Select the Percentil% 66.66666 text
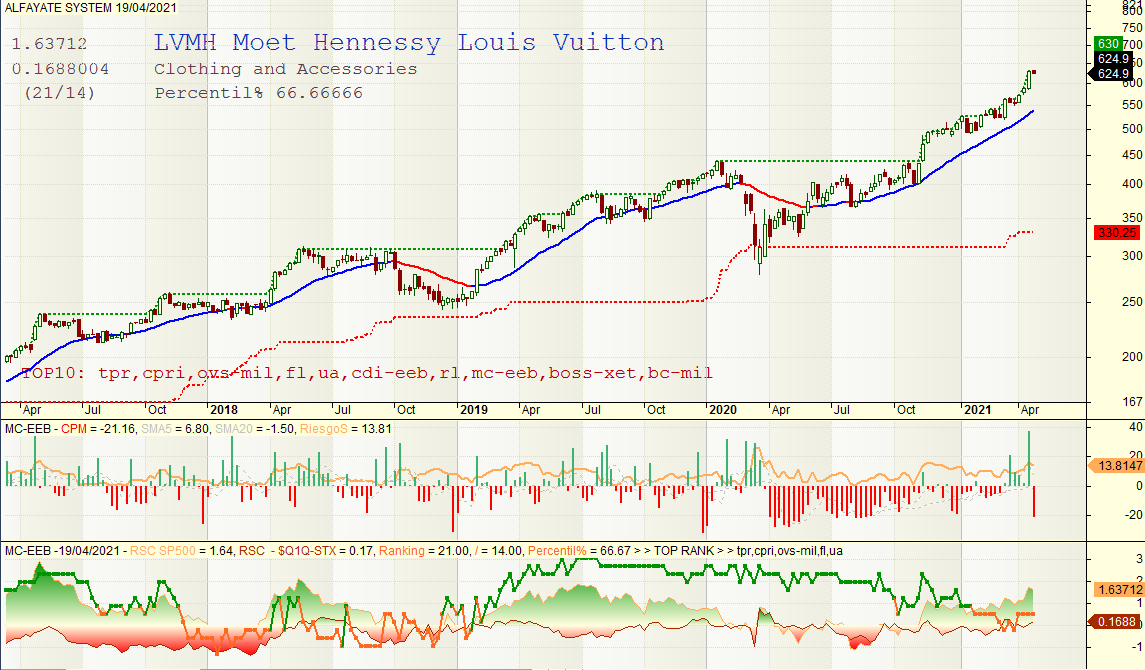The width and height of the screenshot is (1145, 670). (259, 93)
